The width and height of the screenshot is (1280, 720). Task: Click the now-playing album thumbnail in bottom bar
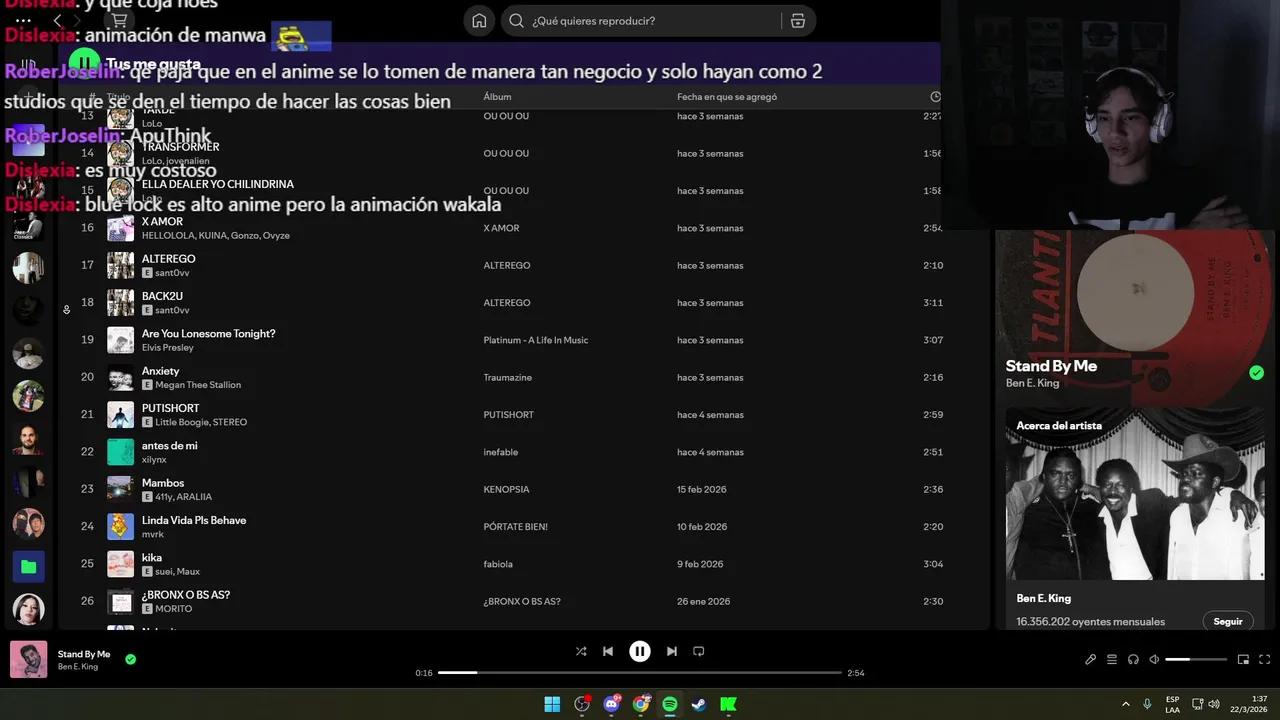(28, 659)
